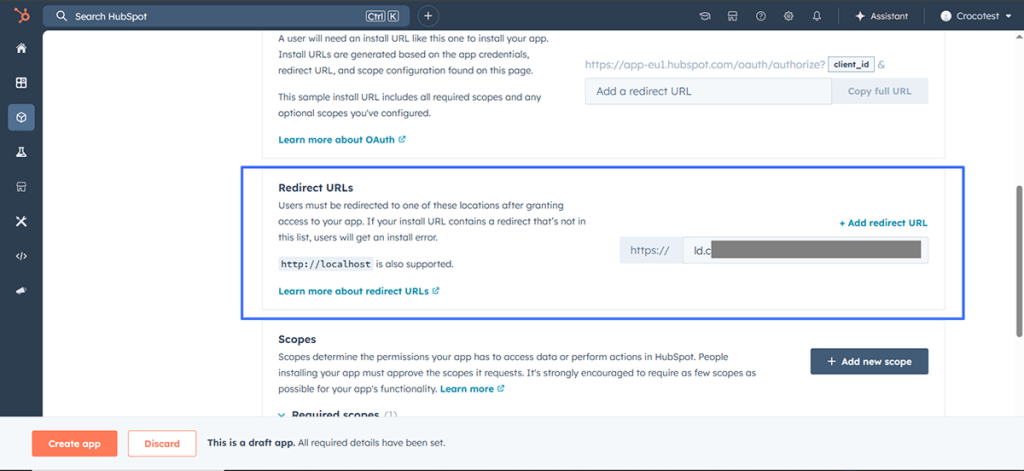Click the redirect URL text field
The image size is (1024, 471).
pyautogui.click(x=805, y=250)
